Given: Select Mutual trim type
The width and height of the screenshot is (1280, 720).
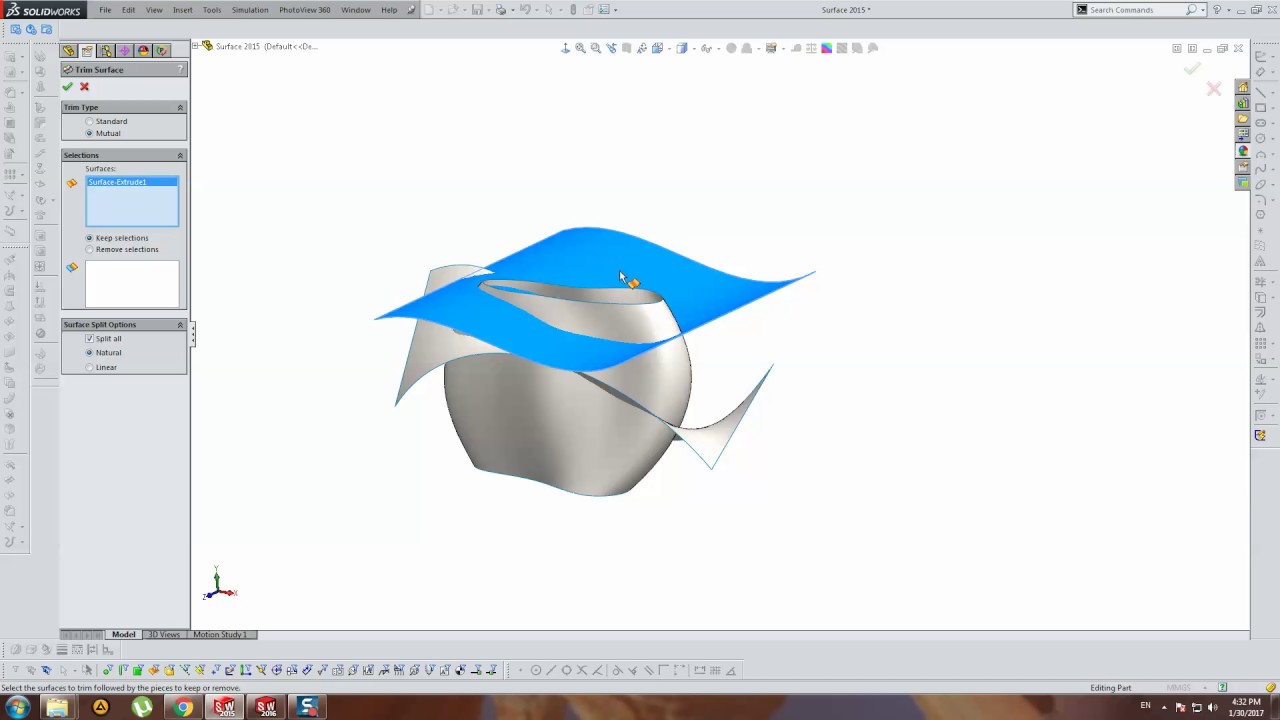Looking at the screenshot, I should [x=90, y=133].
